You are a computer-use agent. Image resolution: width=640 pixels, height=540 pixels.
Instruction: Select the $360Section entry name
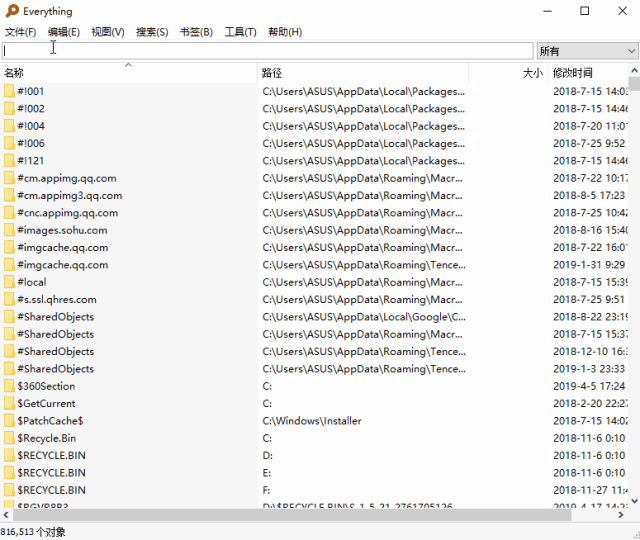[x=46, y=386]
